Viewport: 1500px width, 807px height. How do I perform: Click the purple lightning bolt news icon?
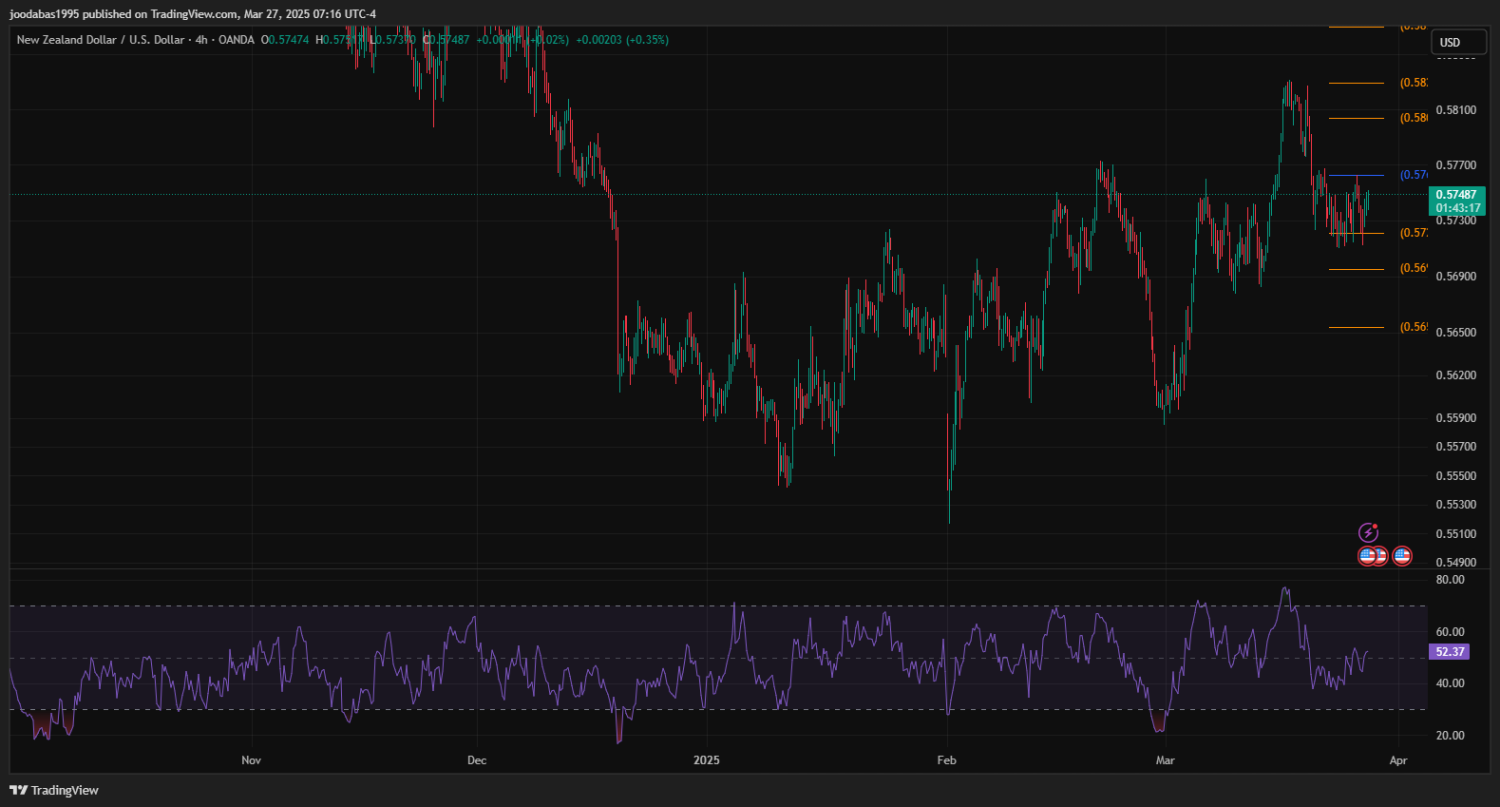(1368, 533)
